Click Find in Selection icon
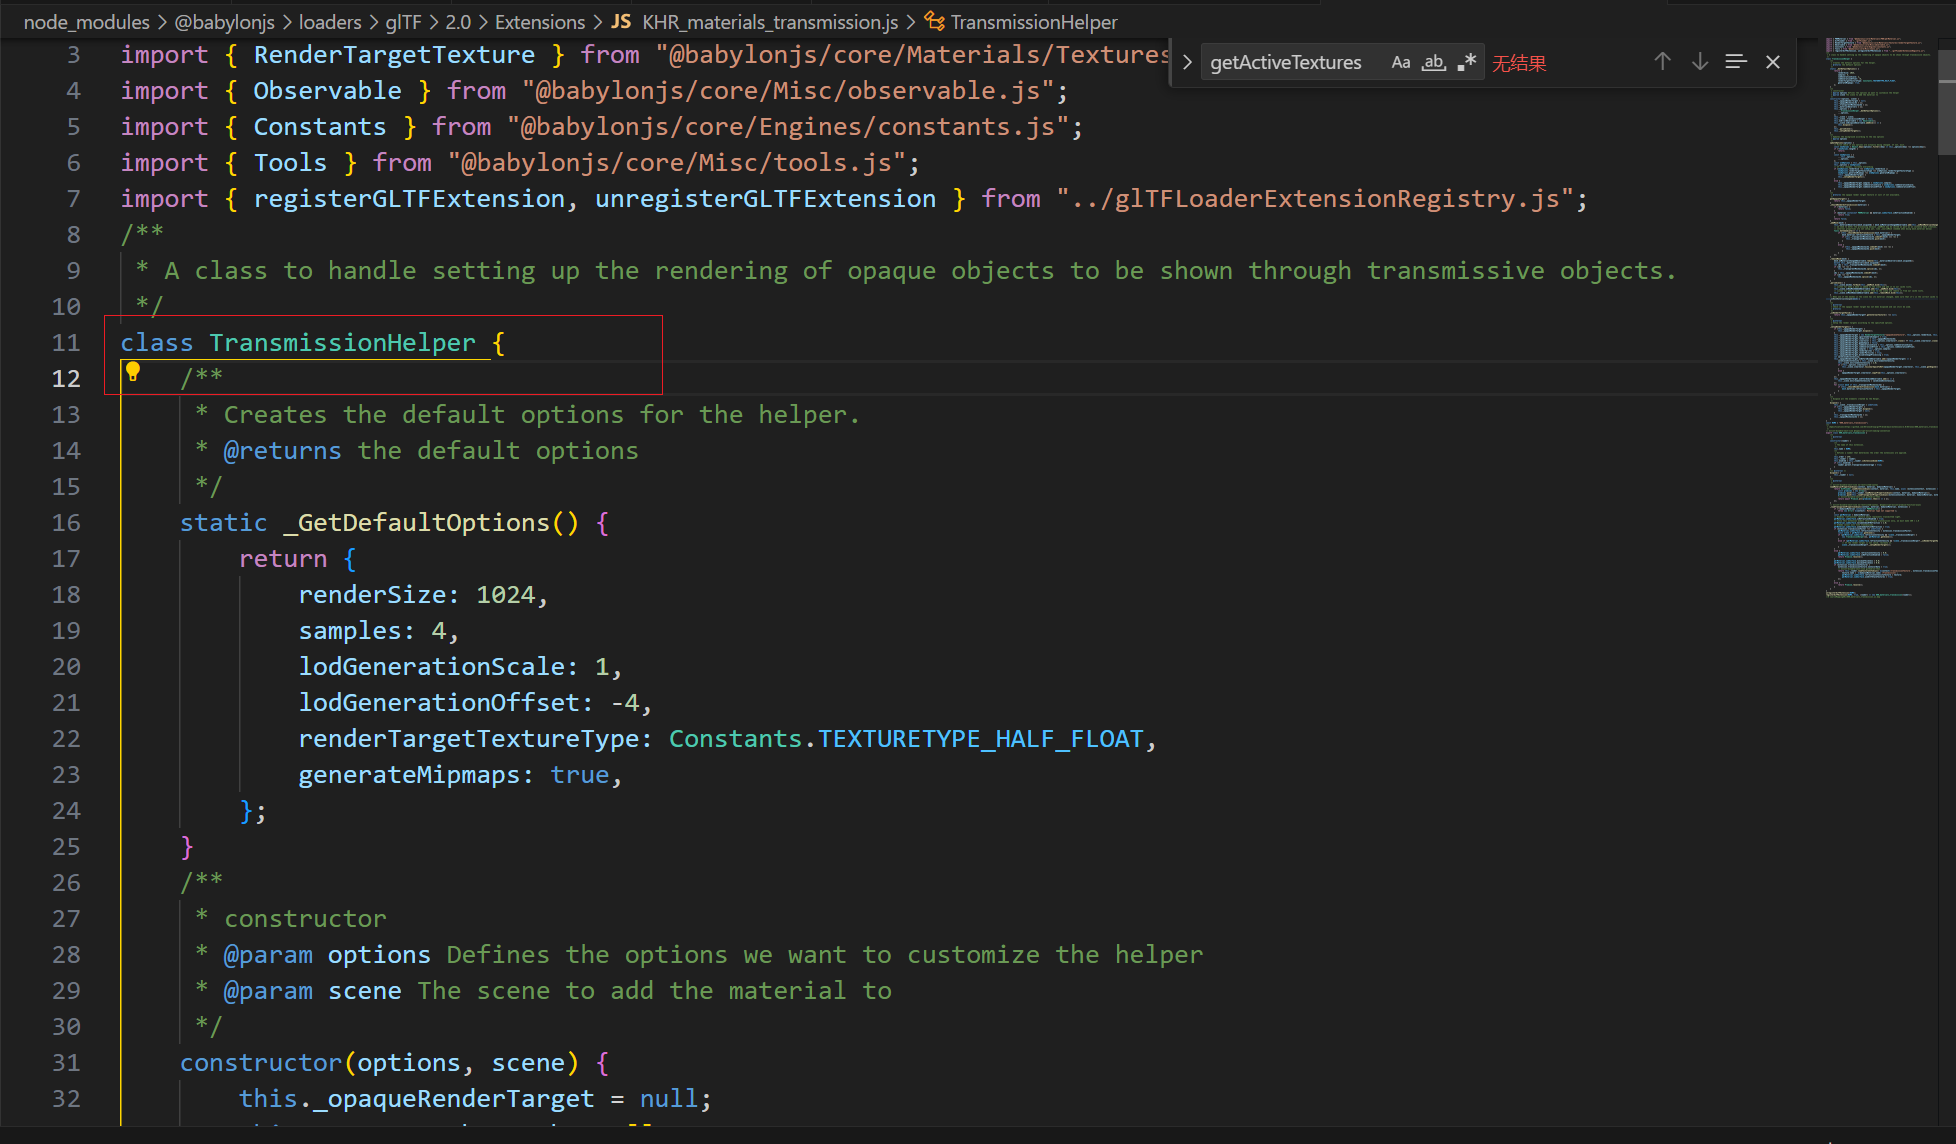This screenshot has width=1956, height=1144. coord(1736,62)
